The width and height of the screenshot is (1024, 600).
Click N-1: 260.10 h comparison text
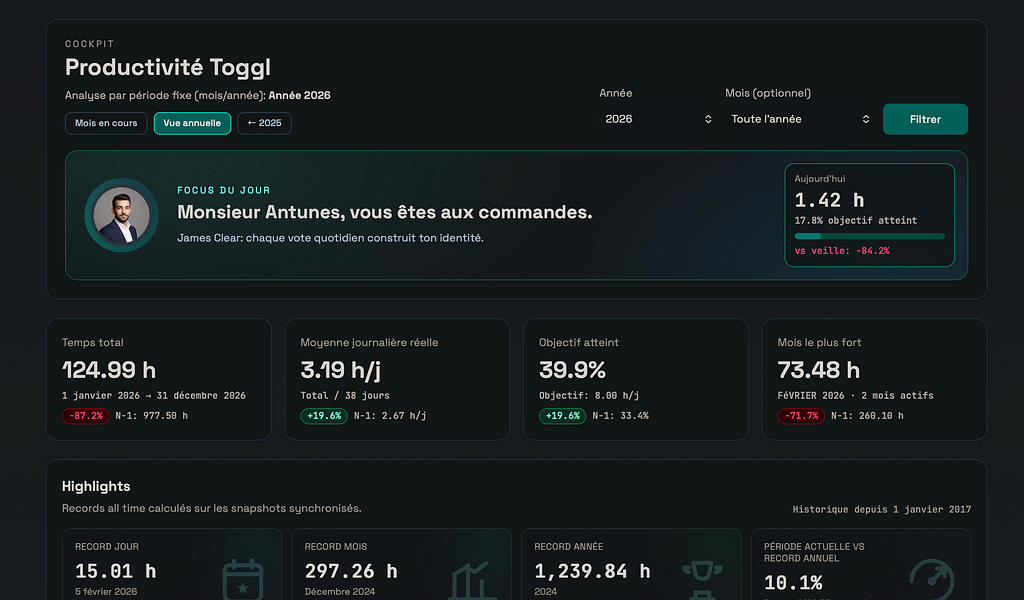click(867, 416)
